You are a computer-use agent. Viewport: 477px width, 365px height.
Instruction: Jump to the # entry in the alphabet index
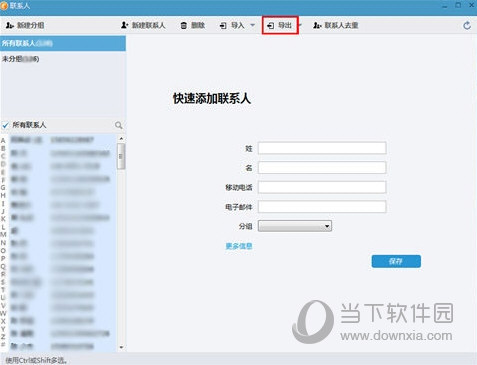[x=3, y=344]
